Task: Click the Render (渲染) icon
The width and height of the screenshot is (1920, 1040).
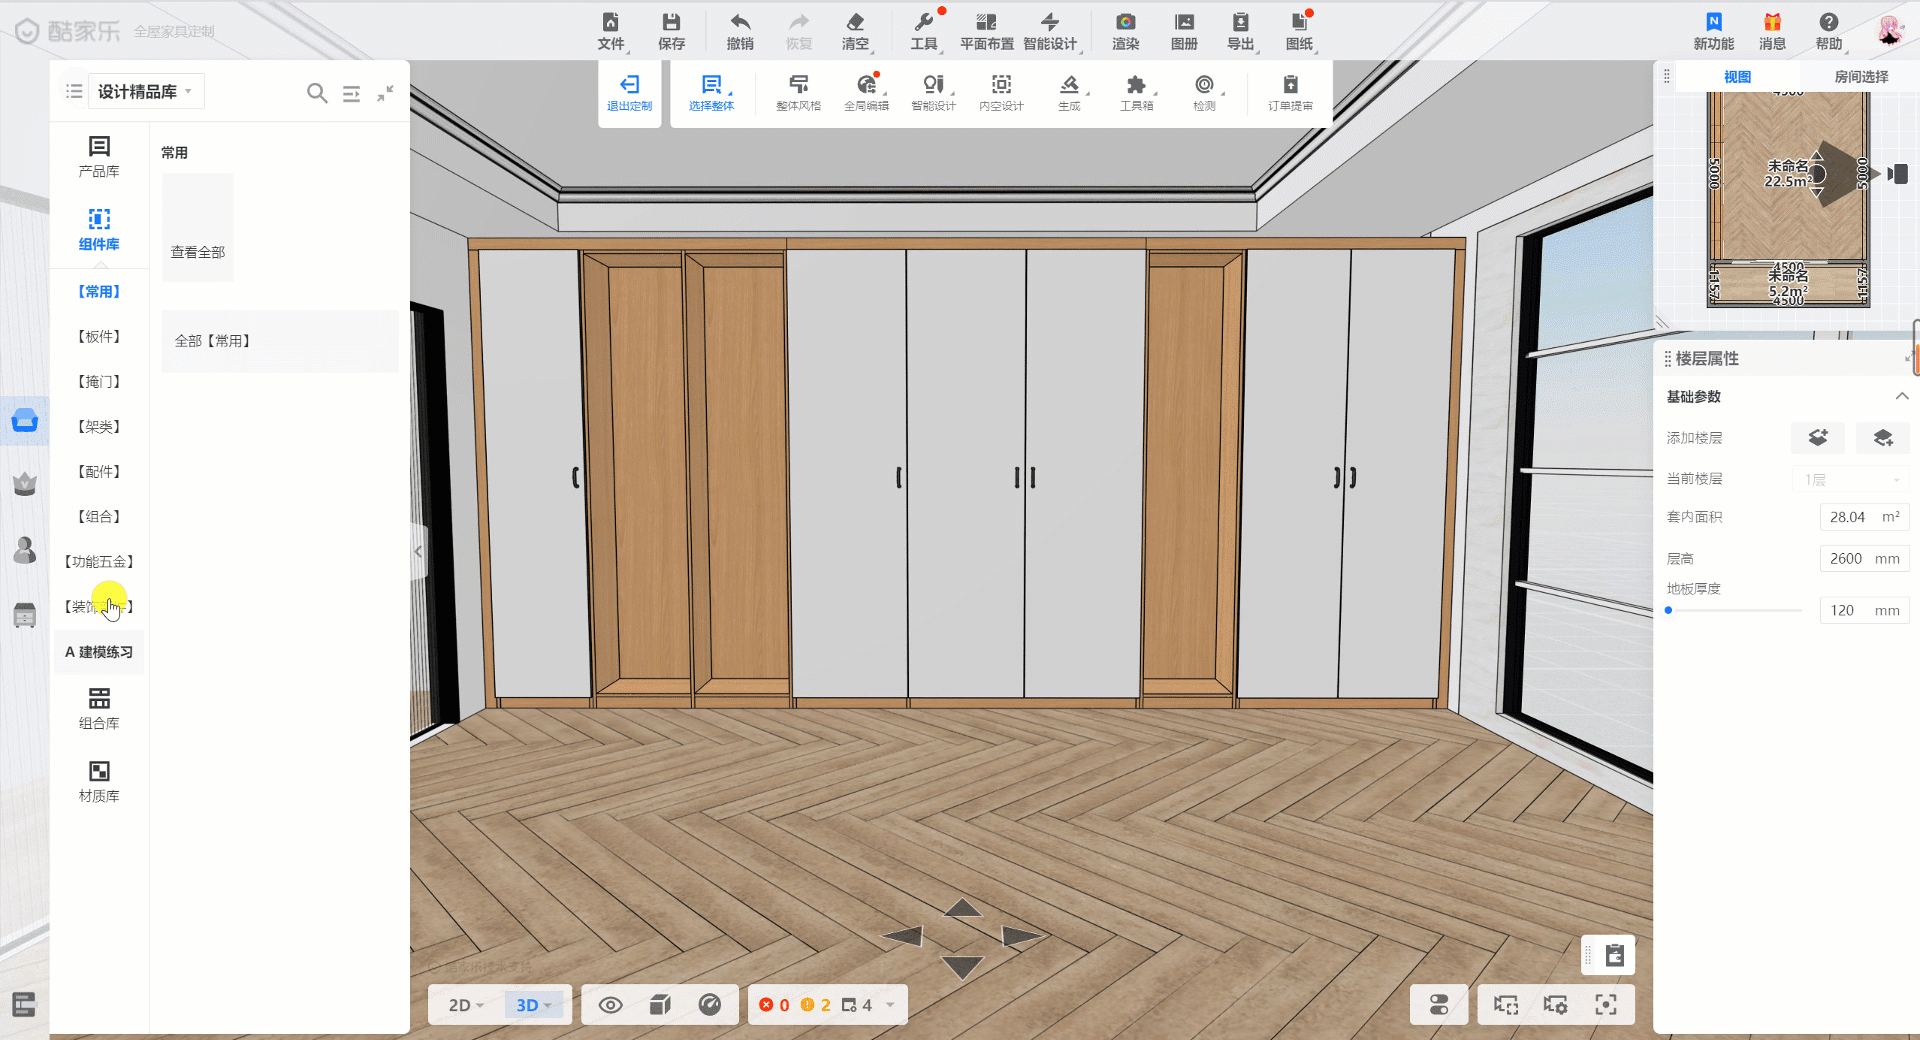Action: 1125,23
